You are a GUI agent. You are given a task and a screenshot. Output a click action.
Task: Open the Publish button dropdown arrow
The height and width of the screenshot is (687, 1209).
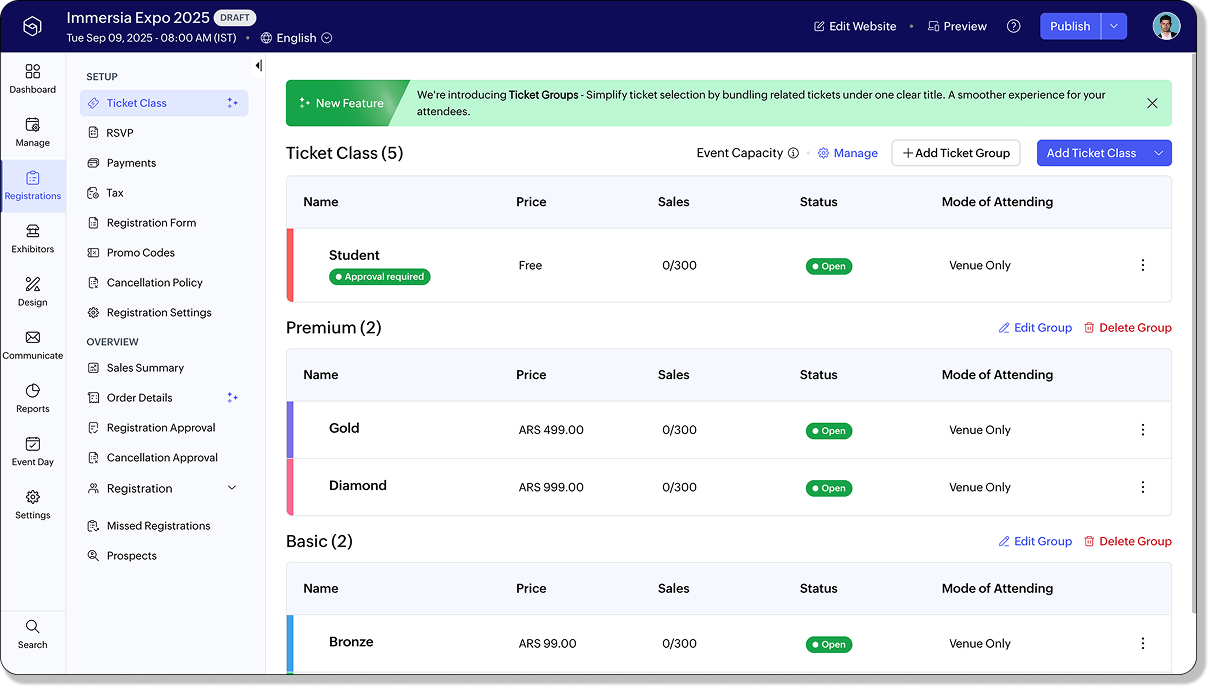(1114, 26)
